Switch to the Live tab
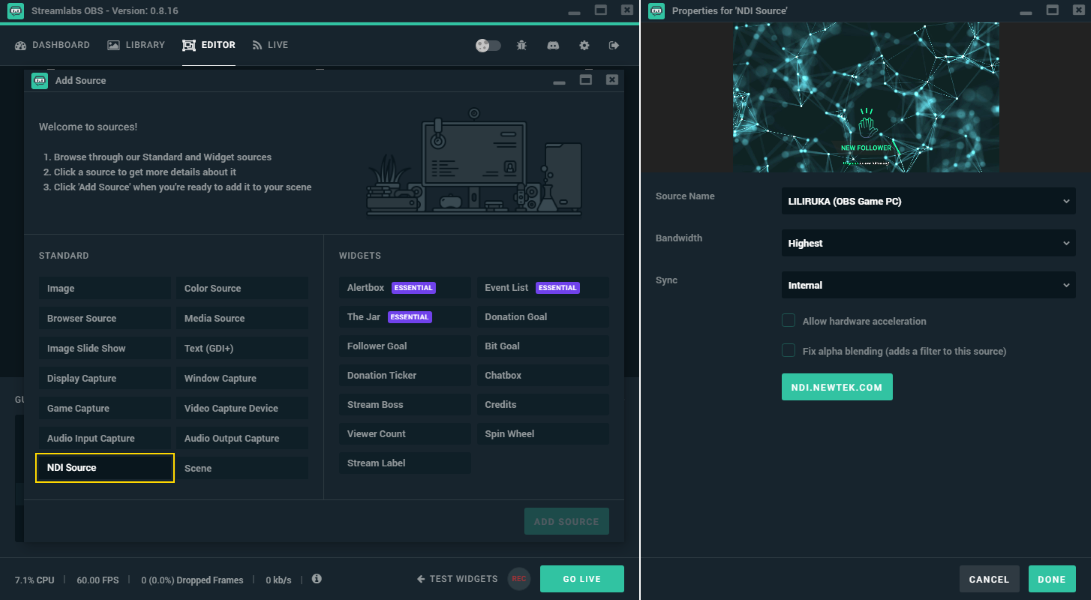The image size is (1091, 600). (x=270, y=45)
